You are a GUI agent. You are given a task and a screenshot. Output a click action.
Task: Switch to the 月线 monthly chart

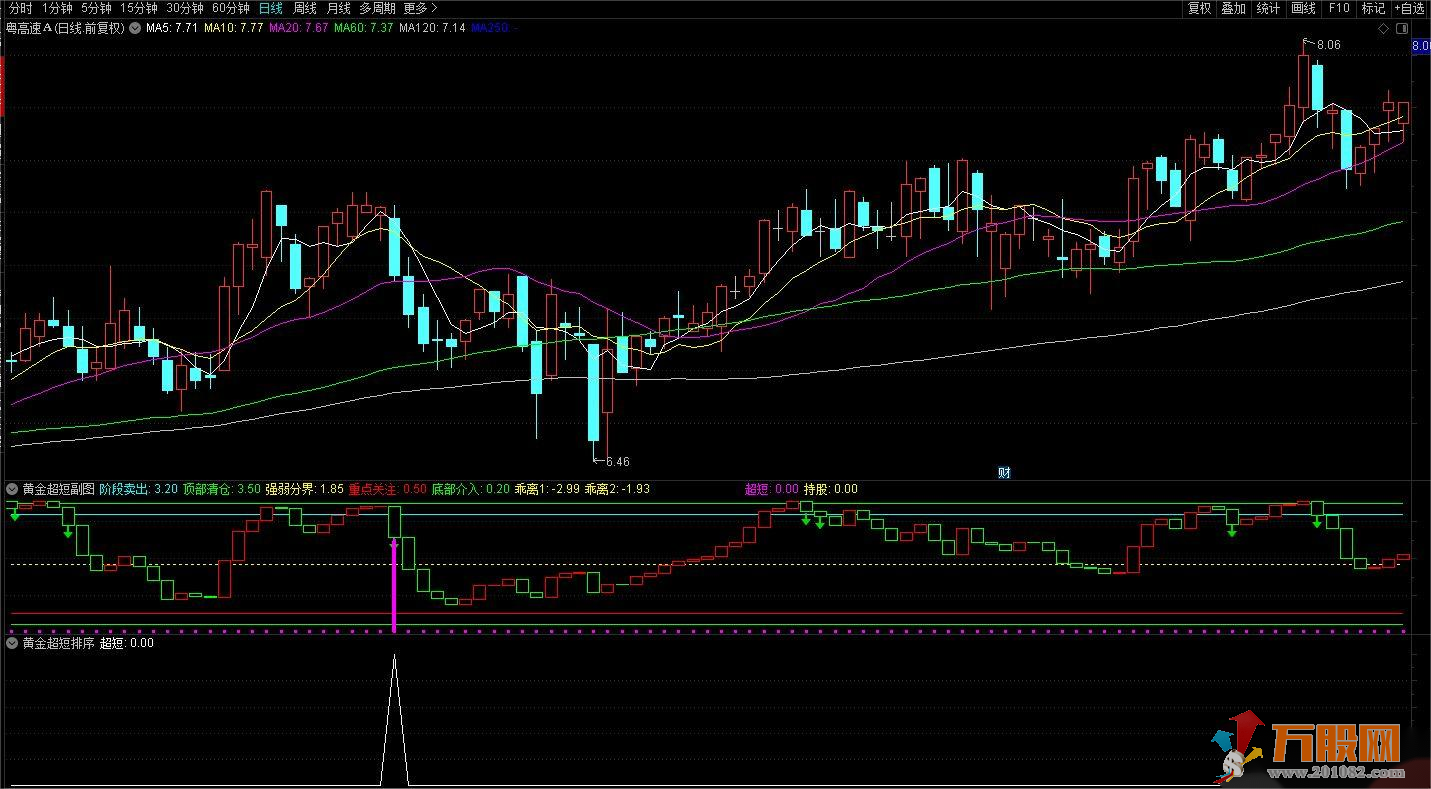[x=338, y=8]
